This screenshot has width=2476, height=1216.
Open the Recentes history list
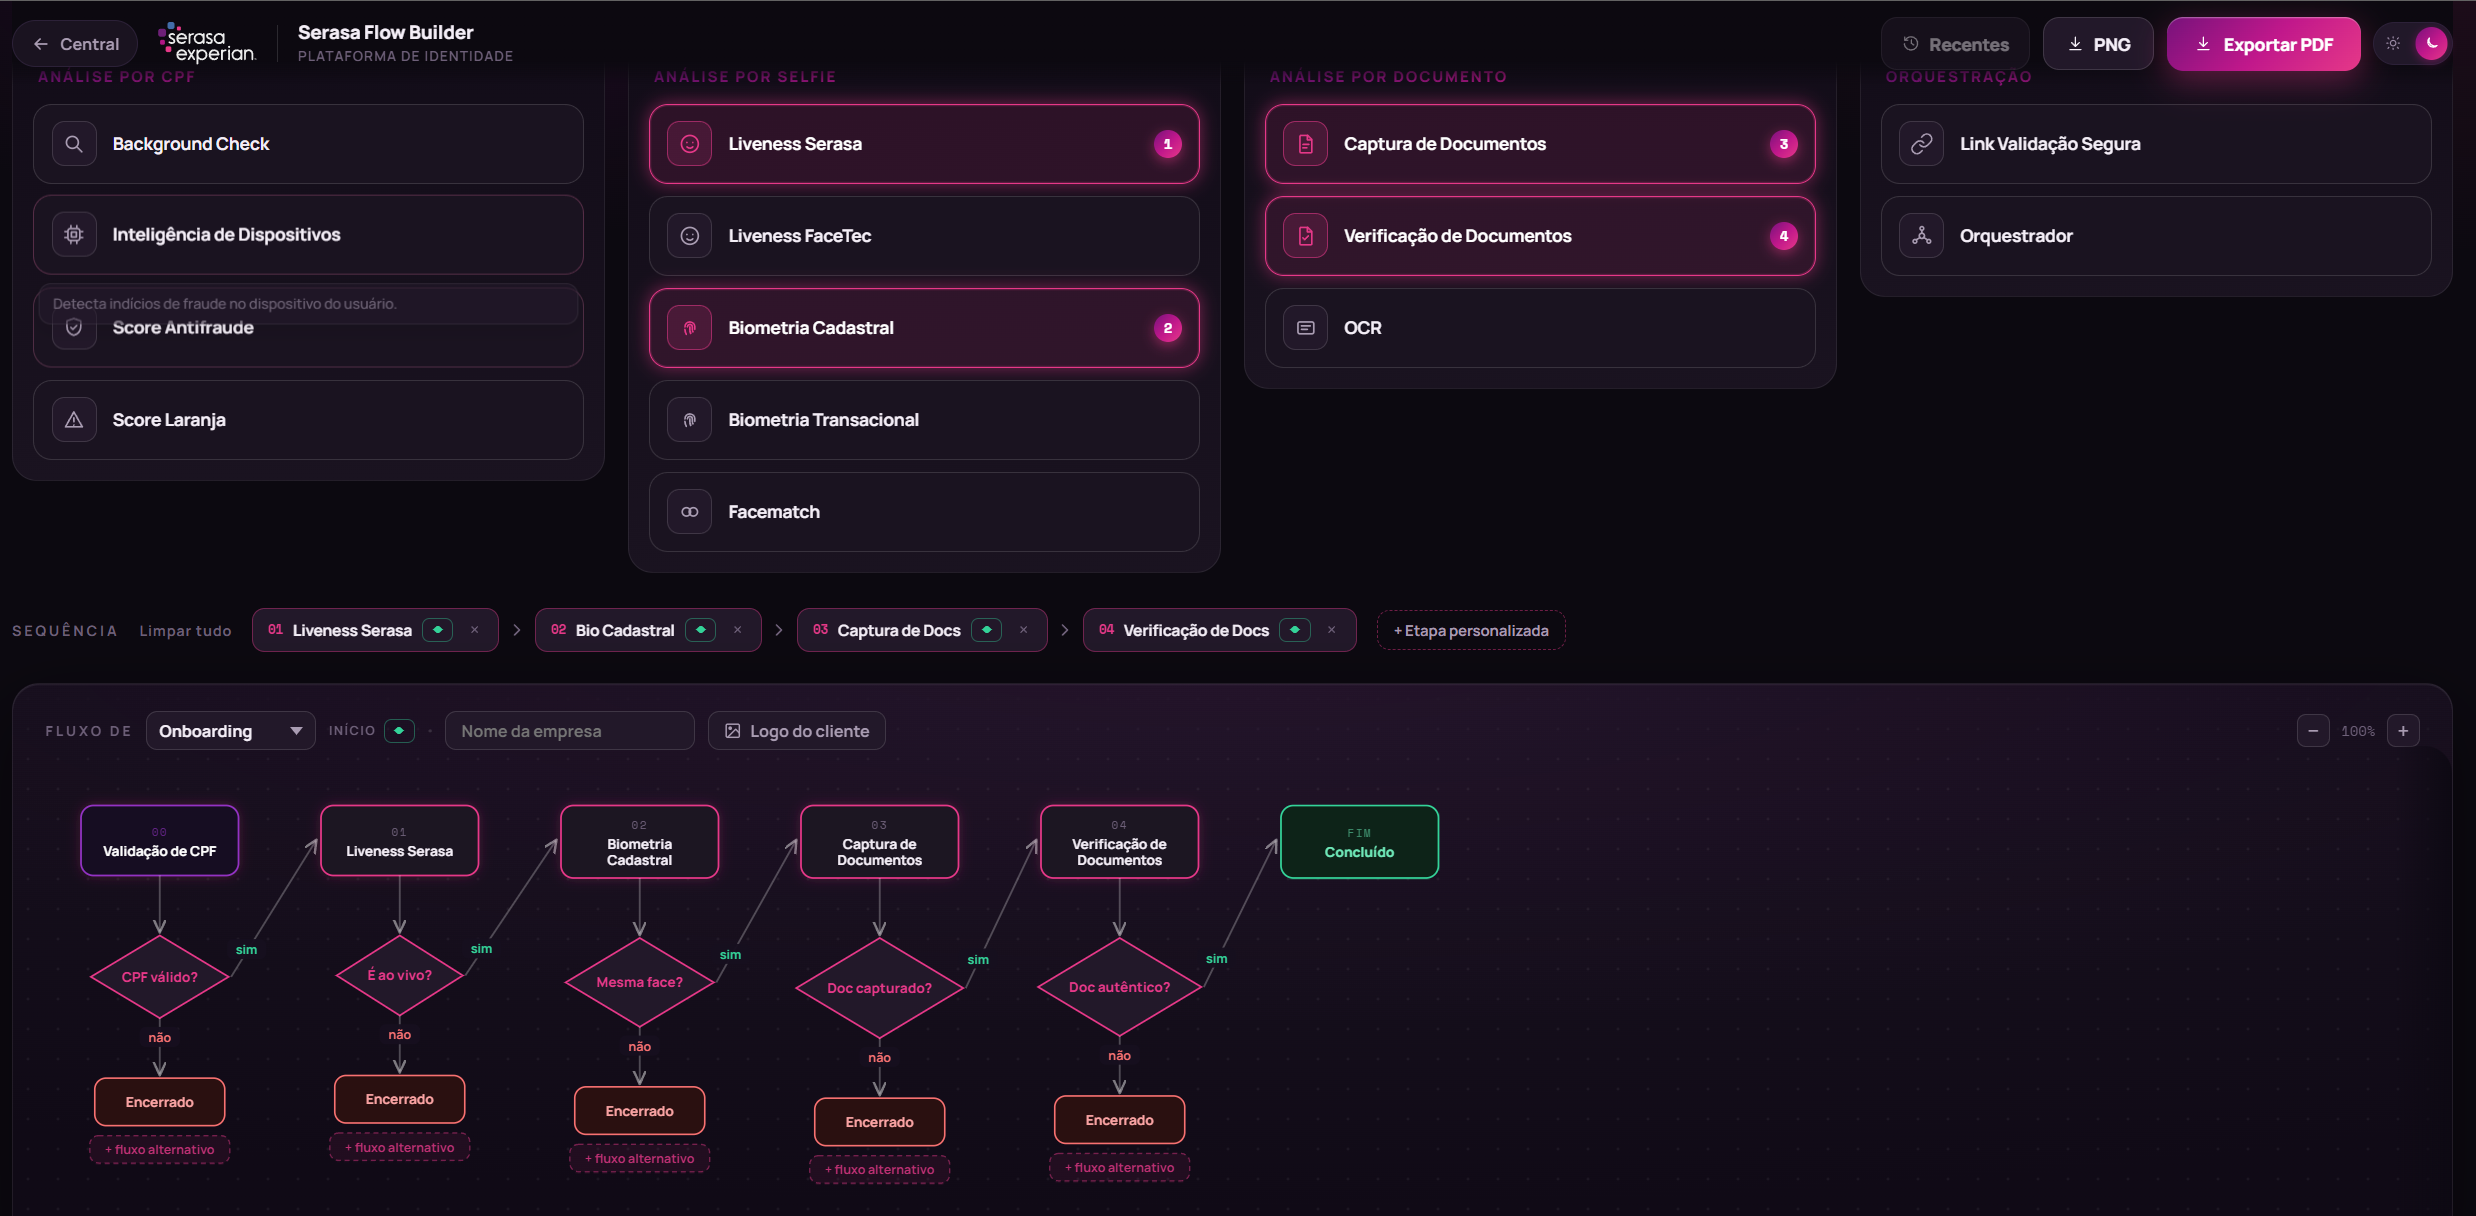1955,44
